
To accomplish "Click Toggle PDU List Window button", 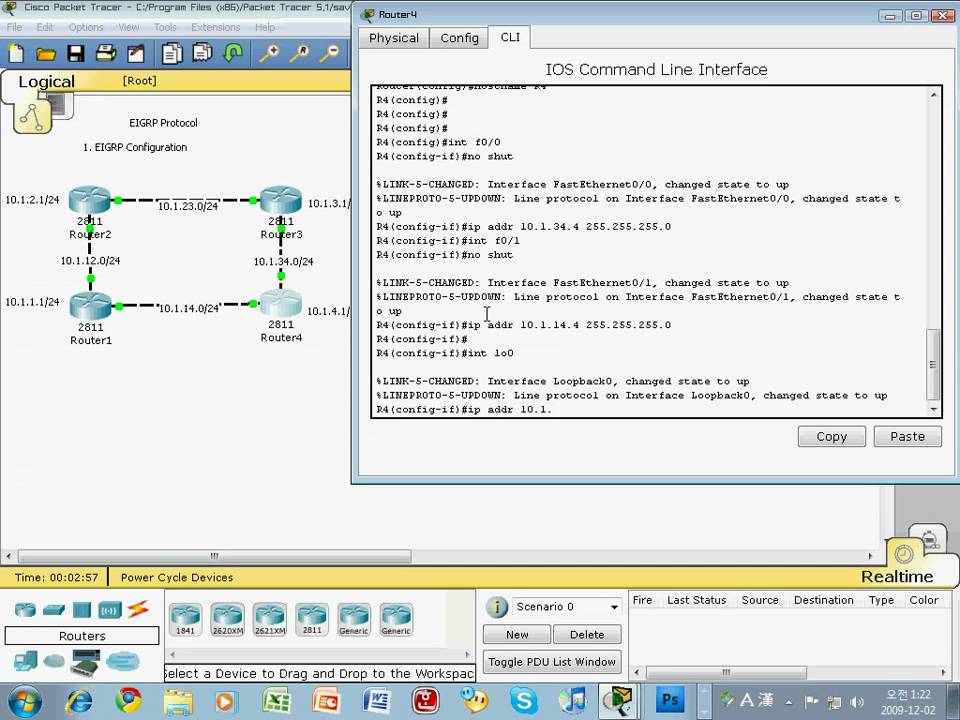I will point(552,662).
